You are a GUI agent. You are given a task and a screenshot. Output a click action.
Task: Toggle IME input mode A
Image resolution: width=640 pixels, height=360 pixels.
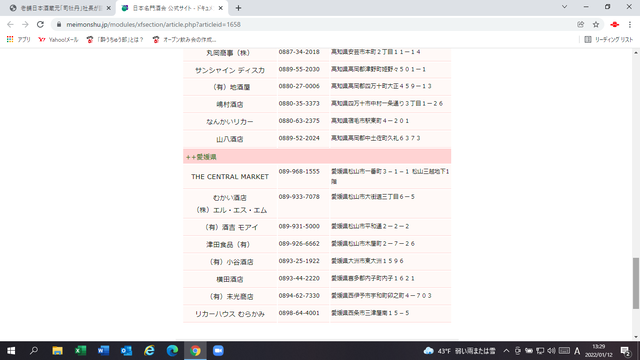(x=577, y=351)
